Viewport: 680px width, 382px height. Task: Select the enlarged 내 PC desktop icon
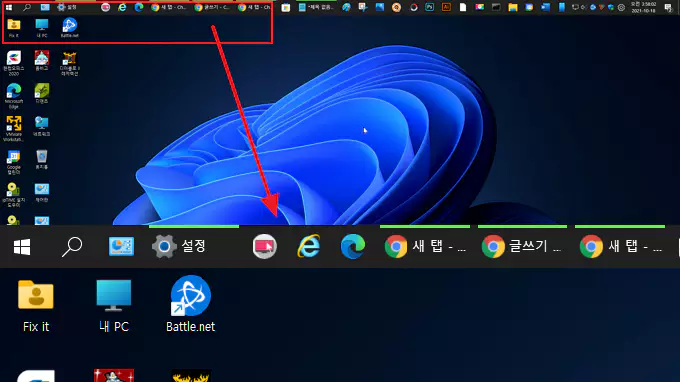(114, 307)
